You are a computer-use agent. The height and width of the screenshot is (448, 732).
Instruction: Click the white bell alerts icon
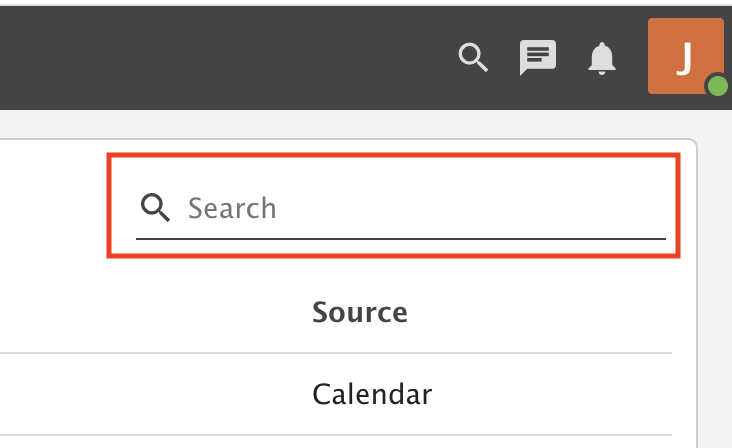[602, 58]
